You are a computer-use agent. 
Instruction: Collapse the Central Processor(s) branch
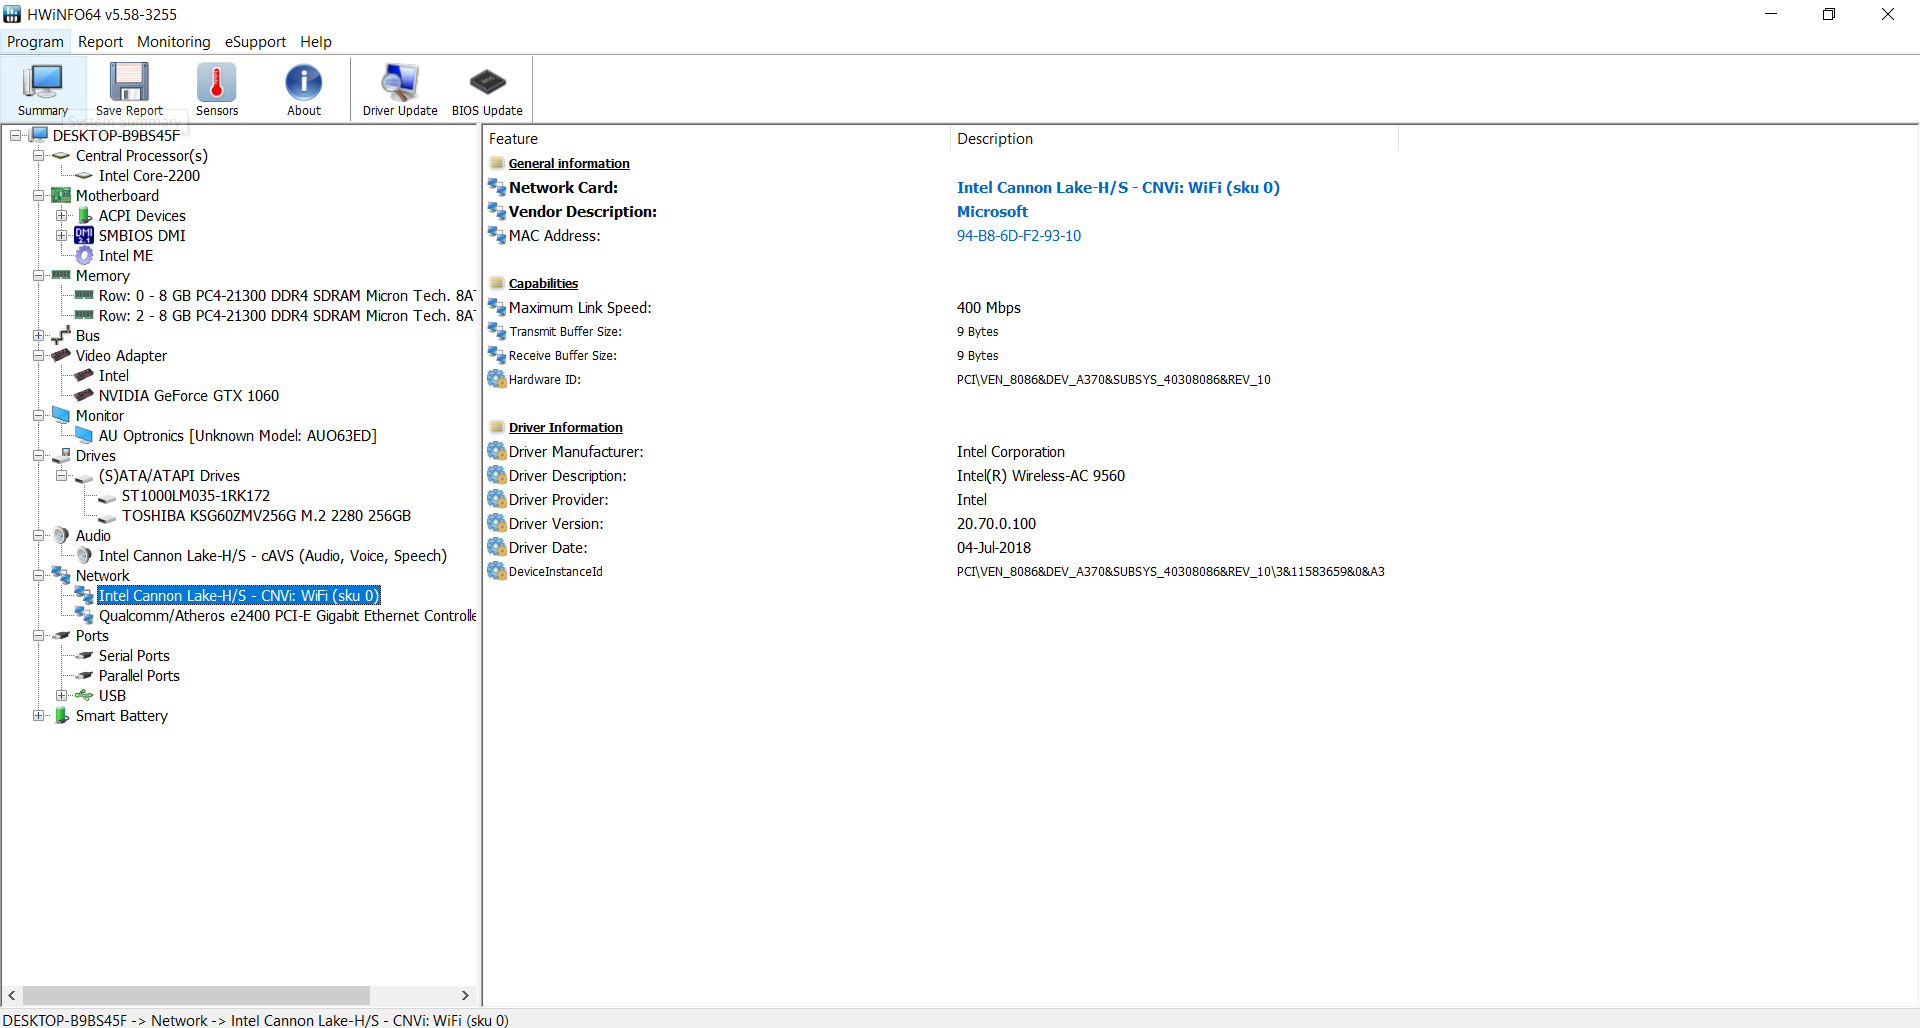tap(38, 155)
